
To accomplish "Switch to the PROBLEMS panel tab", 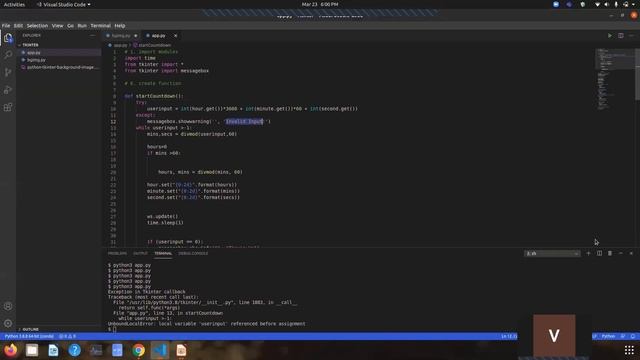I will tap(117, 253).
